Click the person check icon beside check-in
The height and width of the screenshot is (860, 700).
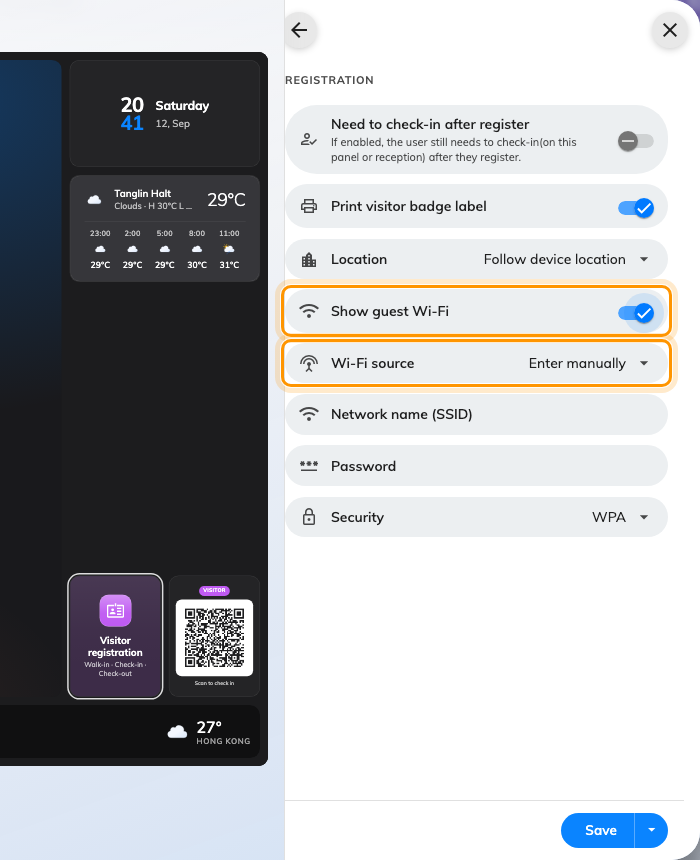(x=308, y=140)
